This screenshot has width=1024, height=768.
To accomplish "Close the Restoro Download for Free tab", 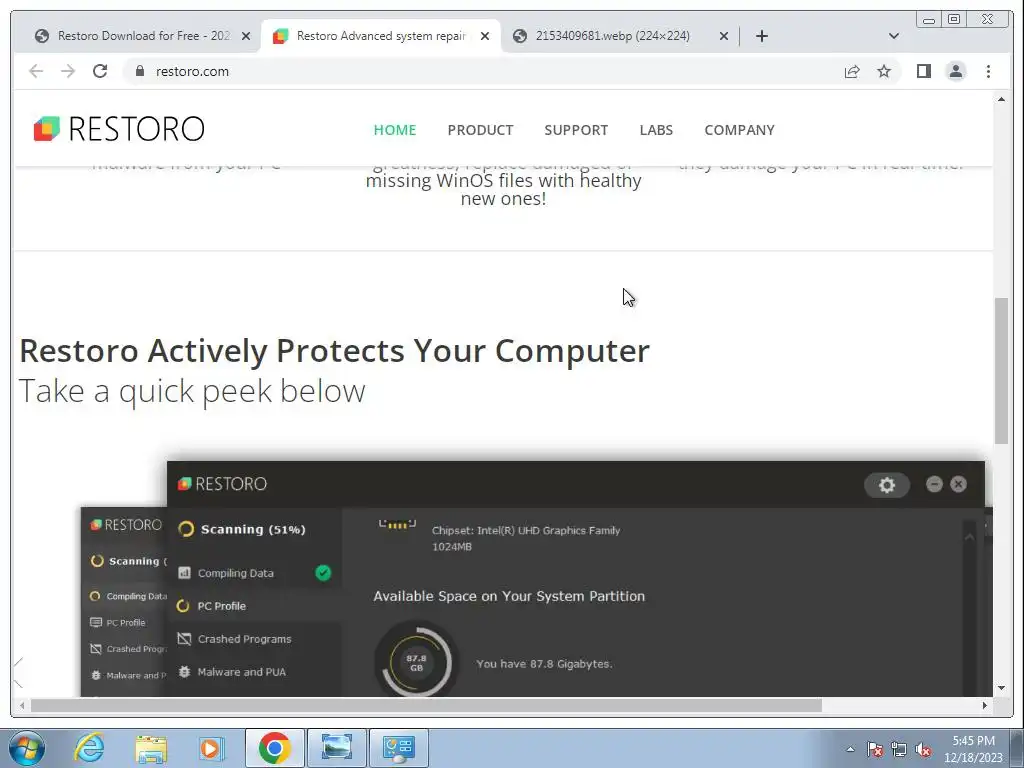I will [246, 36].
